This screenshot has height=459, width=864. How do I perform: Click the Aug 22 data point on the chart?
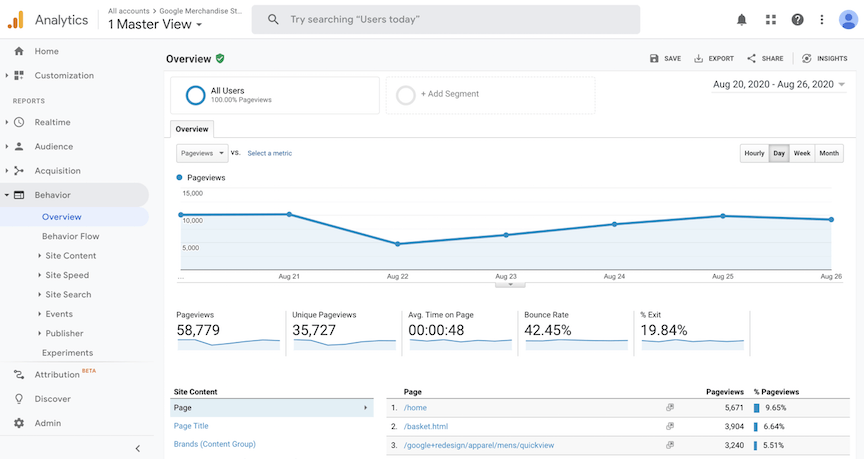pyautogui.click(x=398, y=244)
